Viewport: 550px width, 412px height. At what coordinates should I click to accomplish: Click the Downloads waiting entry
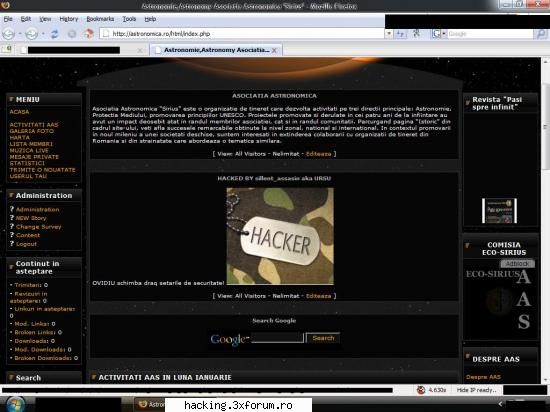(x=31, y=341)
